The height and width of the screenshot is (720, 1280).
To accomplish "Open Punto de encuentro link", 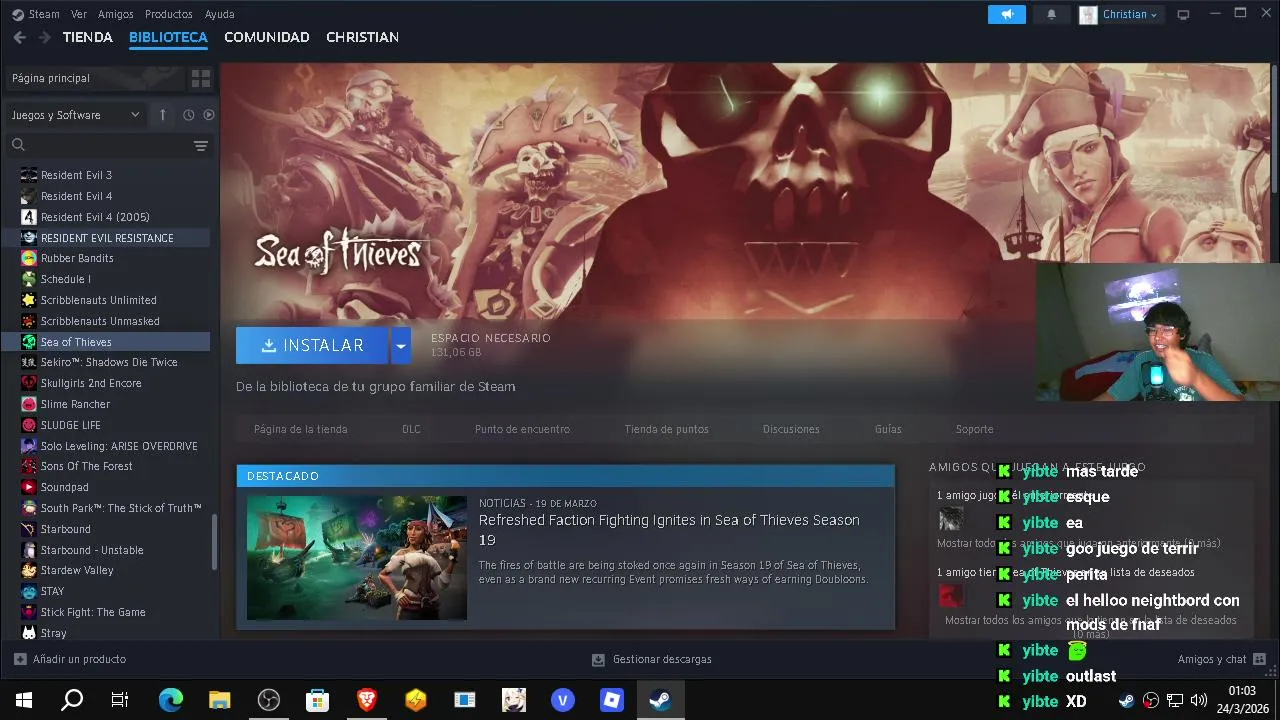I will (x=522, y=429).
